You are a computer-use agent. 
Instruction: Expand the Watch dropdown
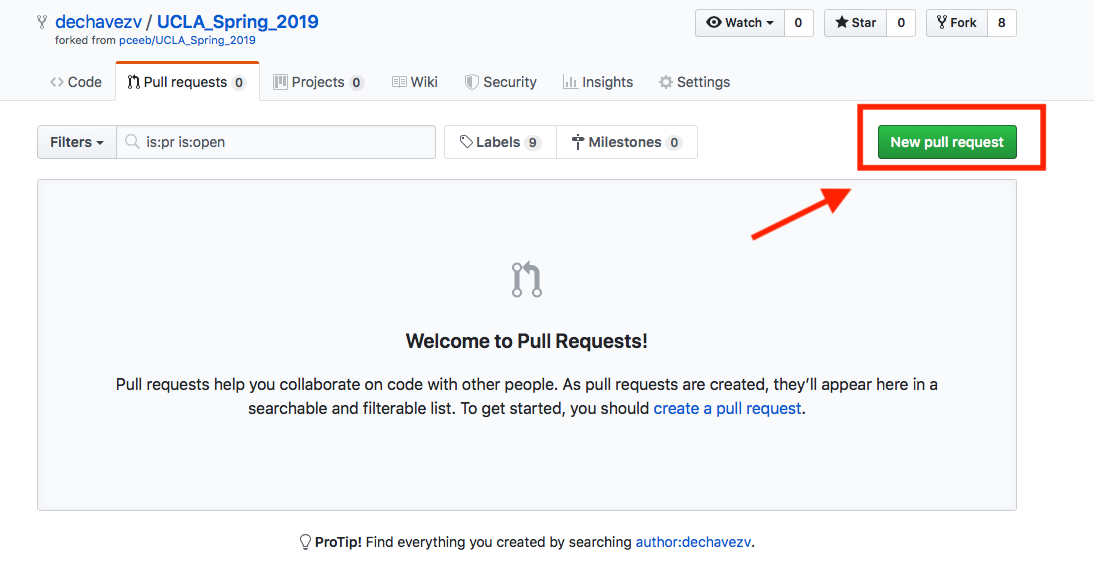tap(740, 23)
